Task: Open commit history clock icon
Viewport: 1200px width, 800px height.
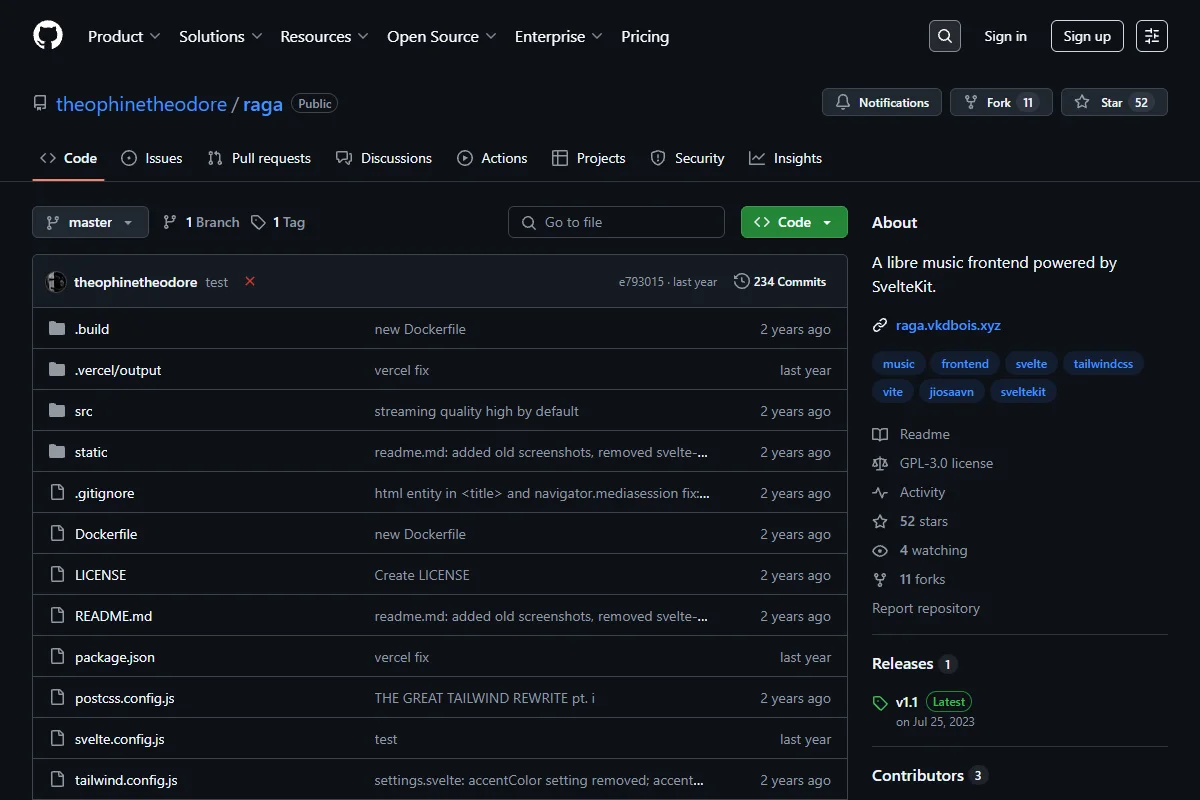Action: click(x=741, y=281)
